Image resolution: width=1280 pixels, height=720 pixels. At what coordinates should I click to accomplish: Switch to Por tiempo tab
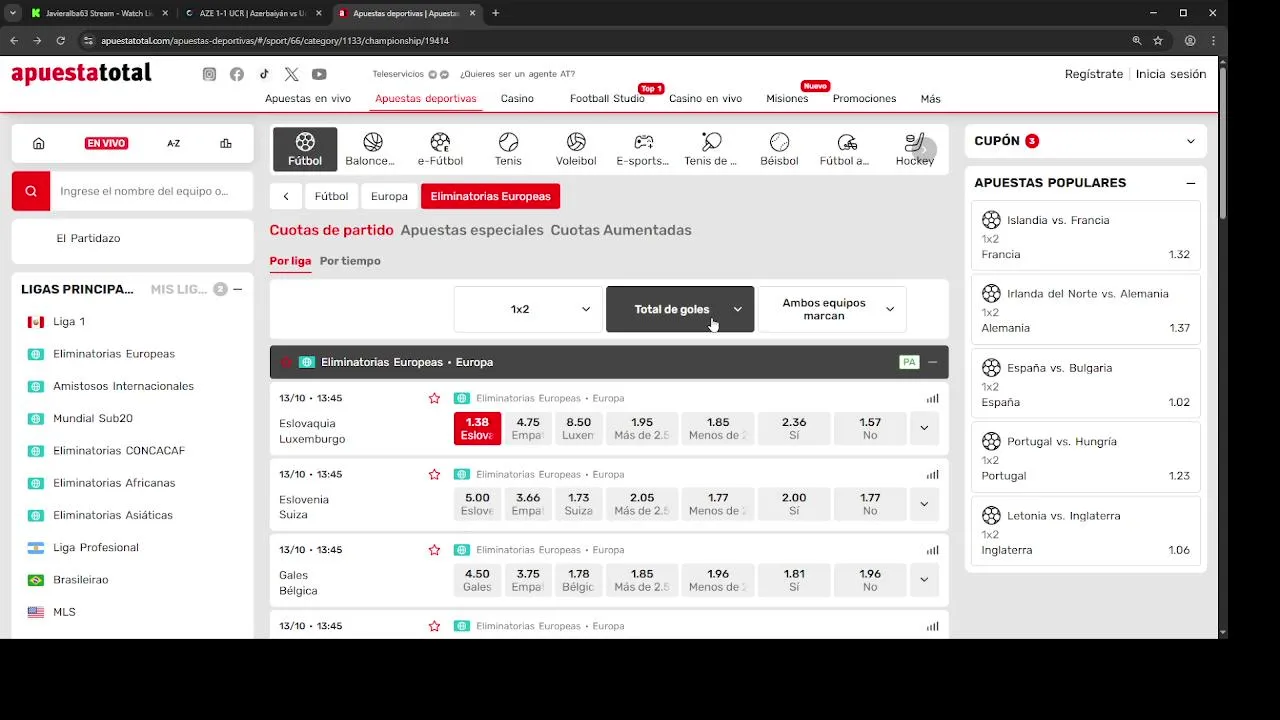[x=350, y=261]
